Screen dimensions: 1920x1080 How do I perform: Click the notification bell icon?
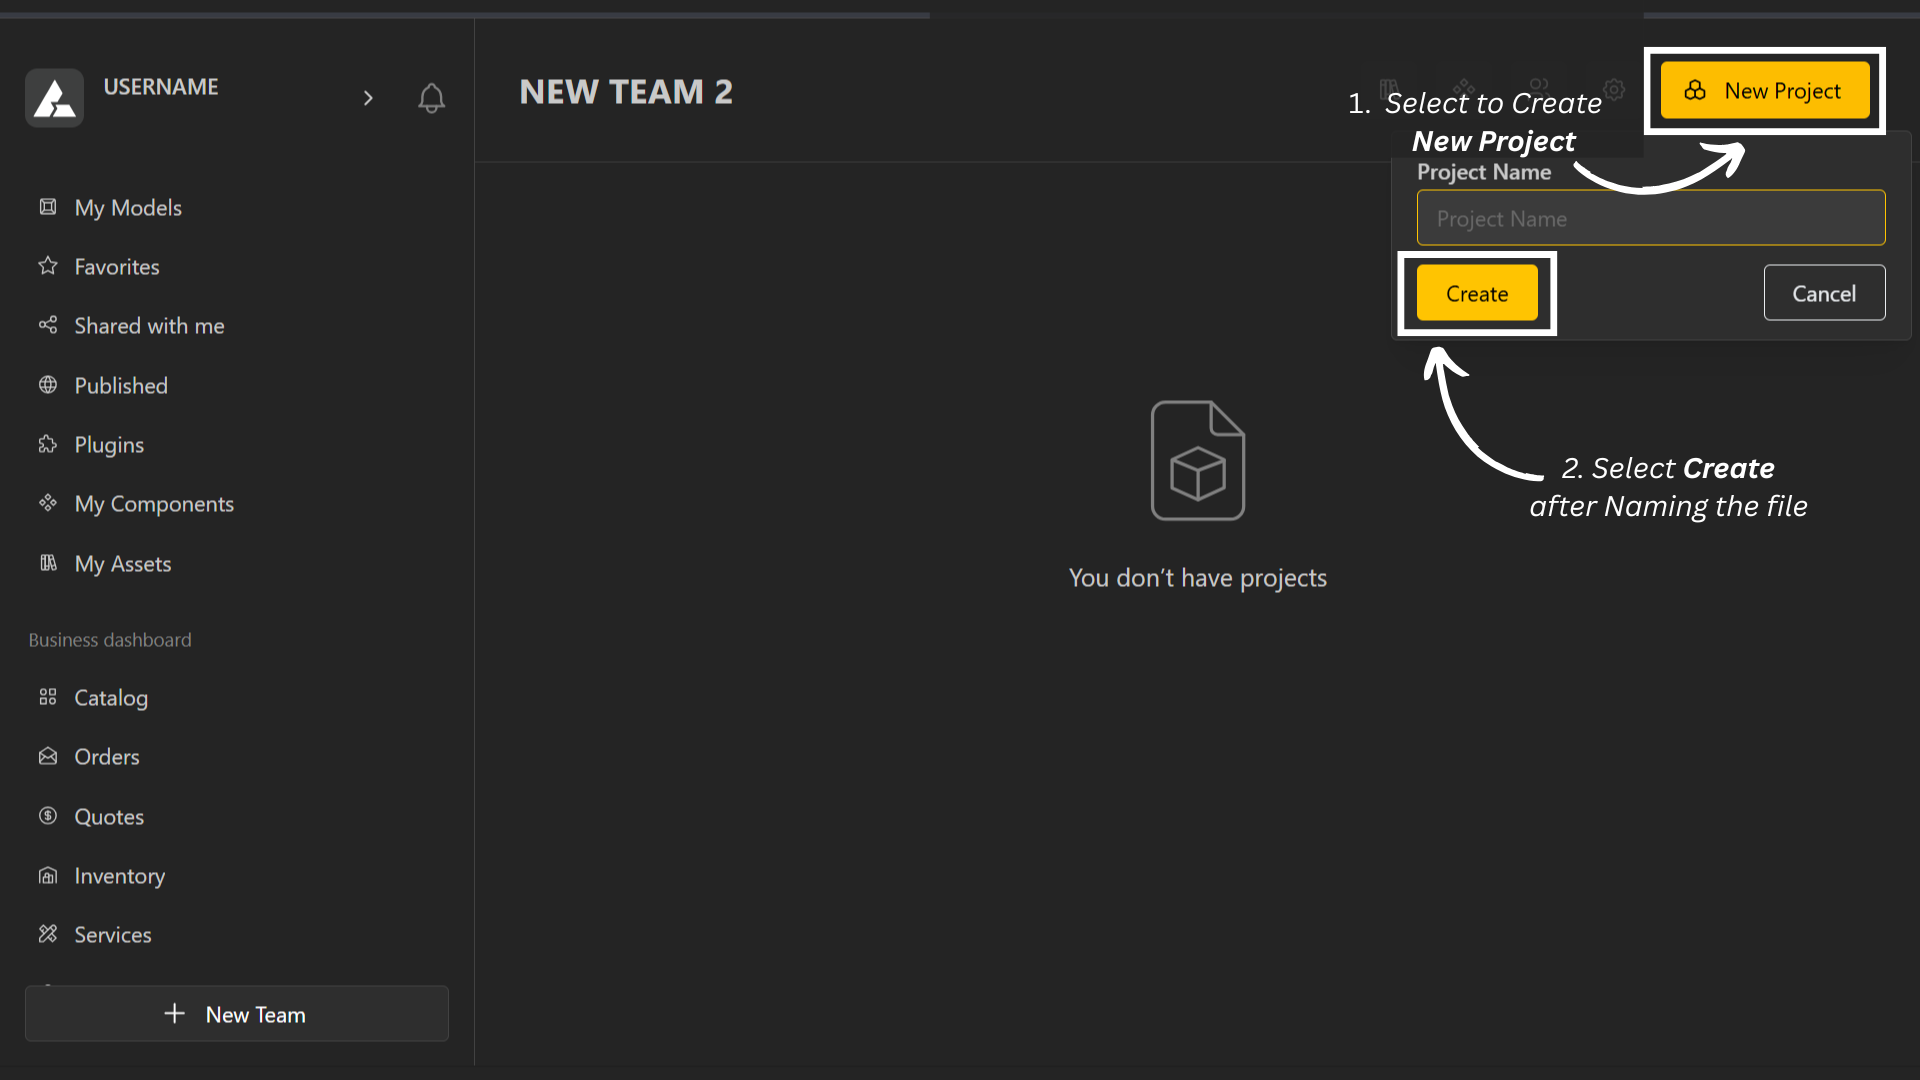click(x=431, y=98)
